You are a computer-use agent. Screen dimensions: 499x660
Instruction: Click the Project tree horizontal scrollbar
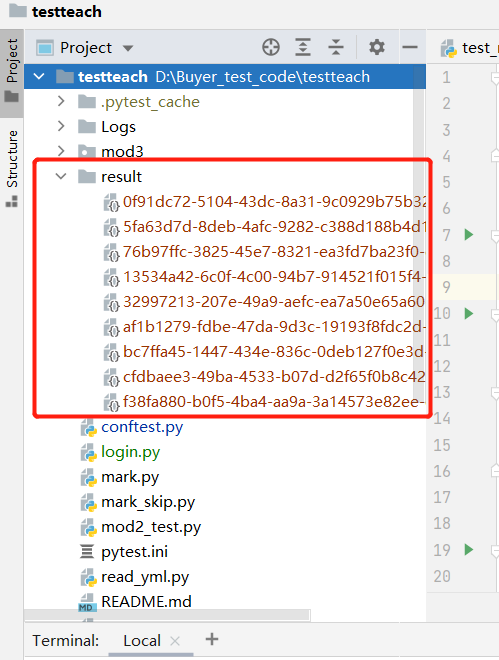[x=167, y=615]
